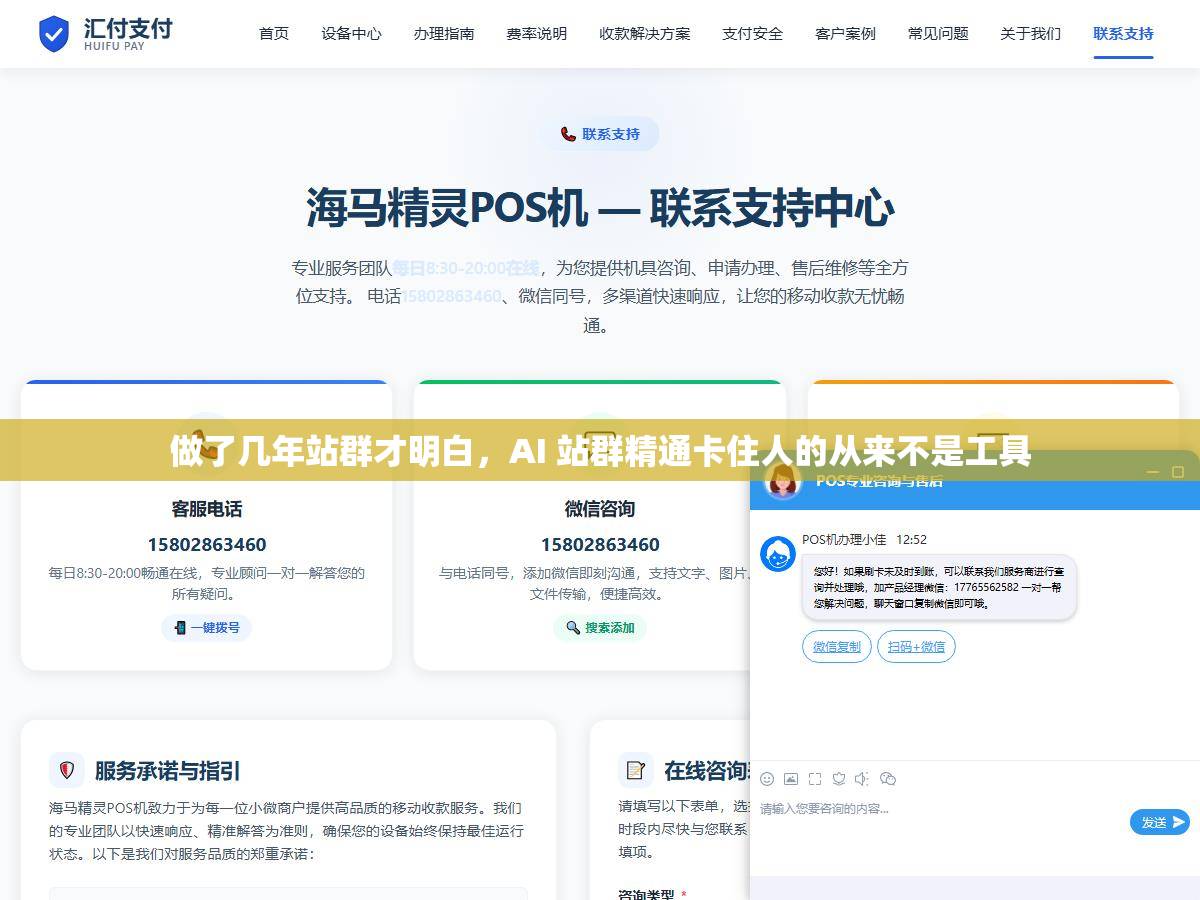The image size is (1200, 900).
Task: Open the 支付安全 navigation item
Action: pos(753,34)
